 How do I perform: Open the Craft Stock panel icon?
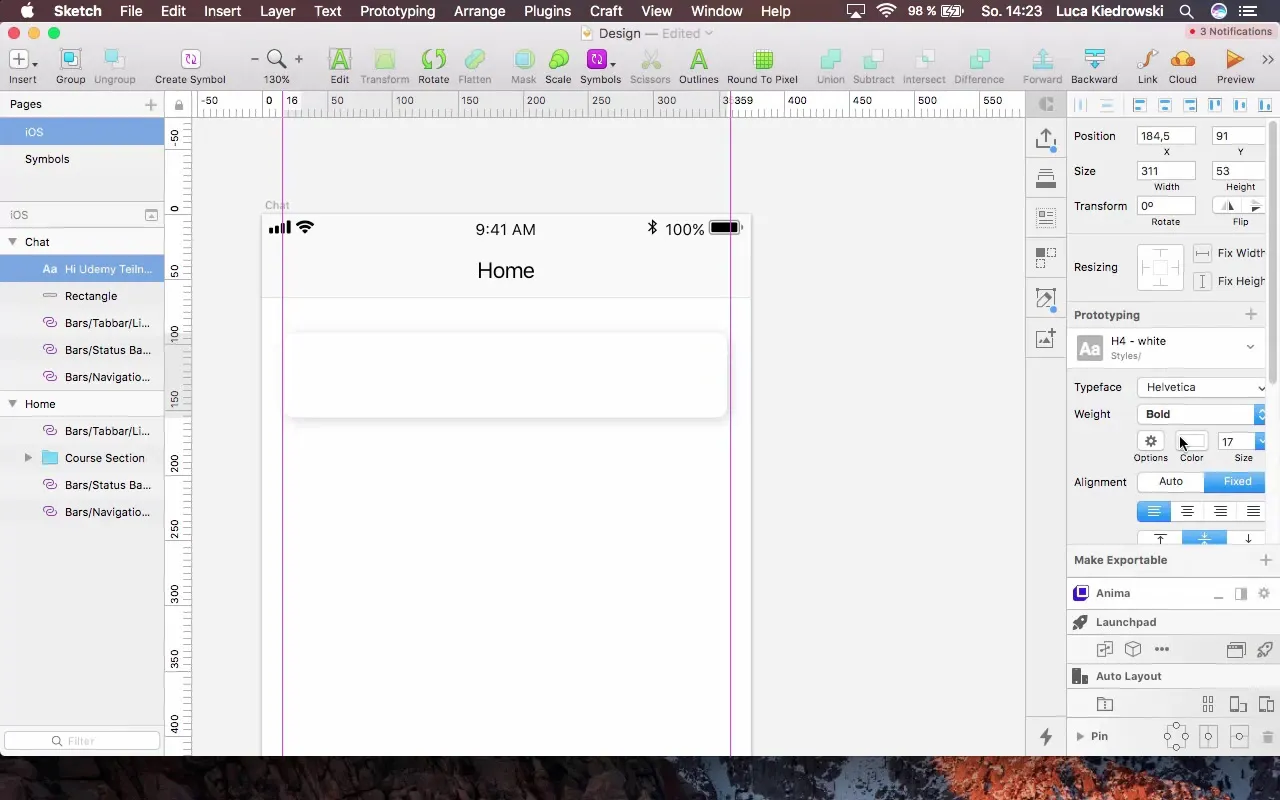1046,179
